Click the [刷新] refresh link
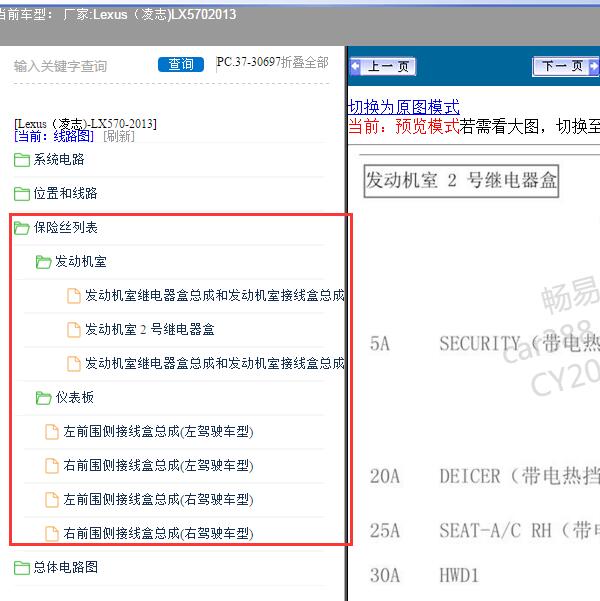Viewport: 600px width, 601px height. (119, 136)
